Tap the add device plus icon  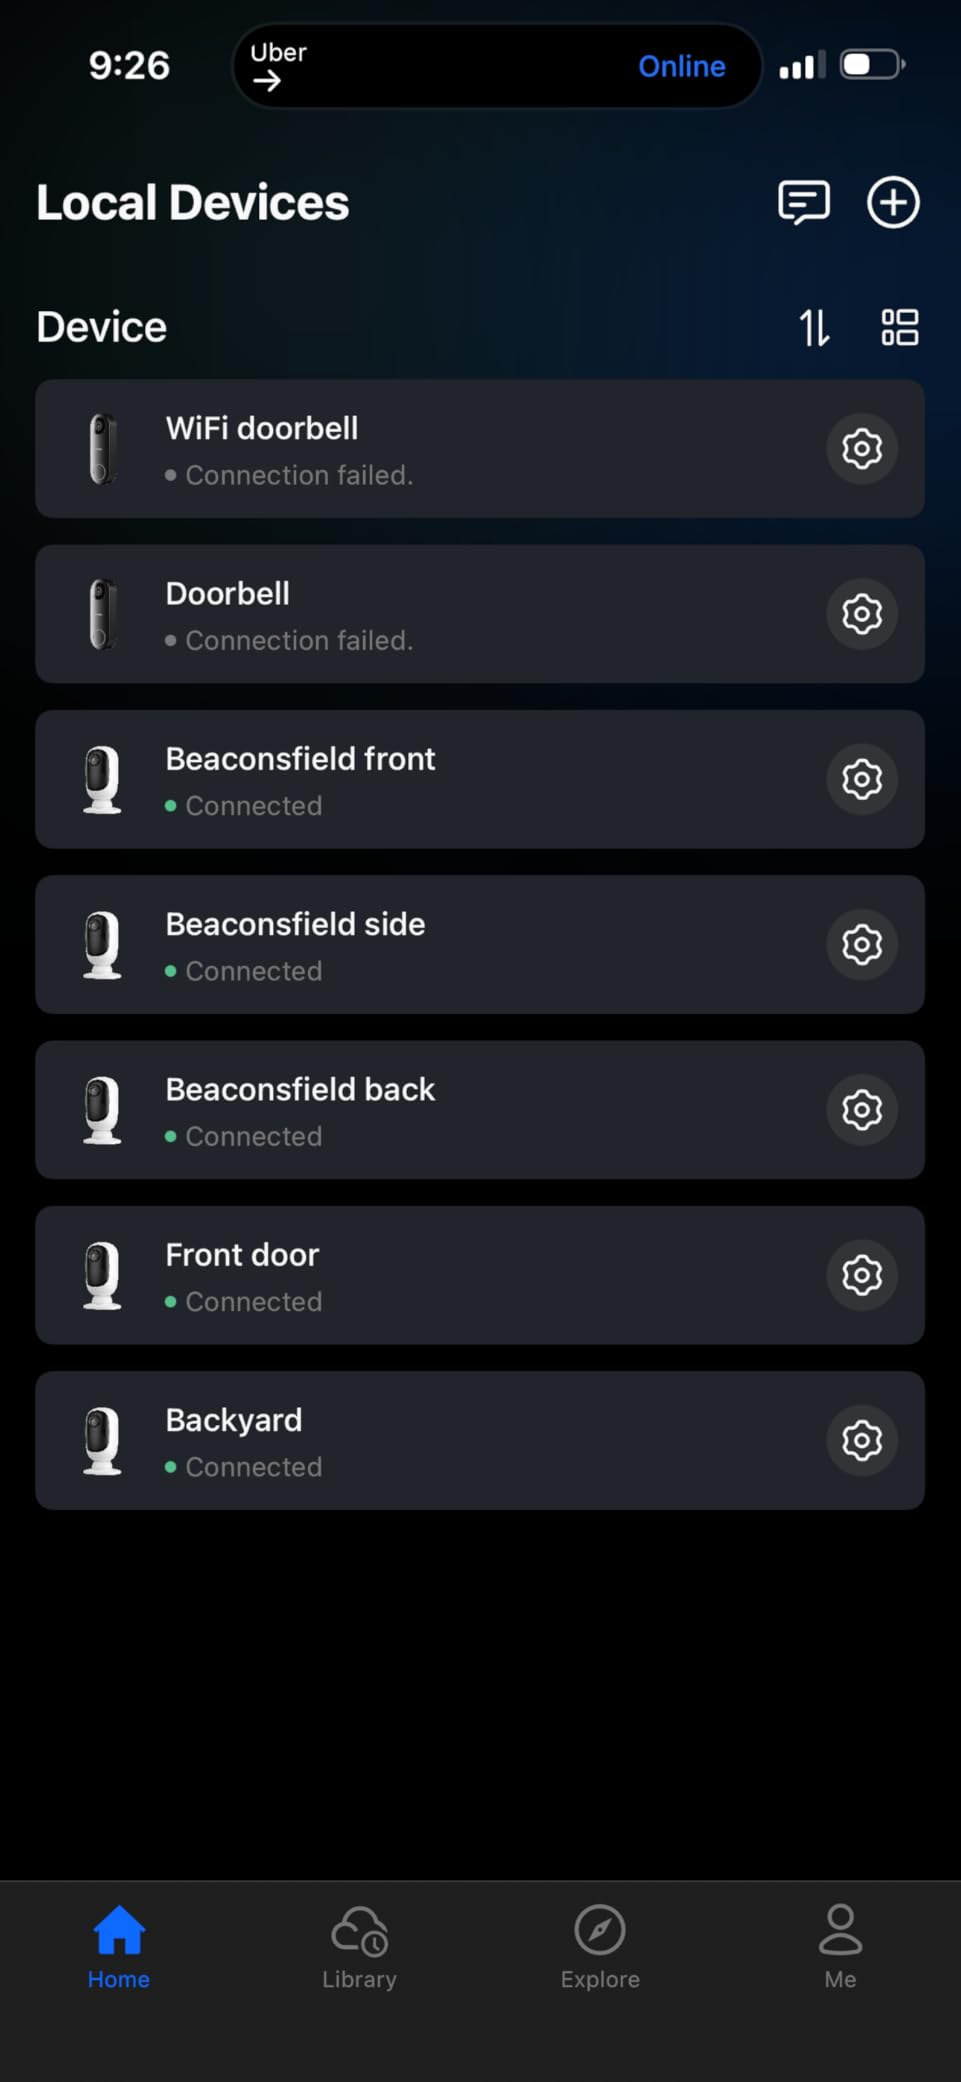[x=893, y=203]
